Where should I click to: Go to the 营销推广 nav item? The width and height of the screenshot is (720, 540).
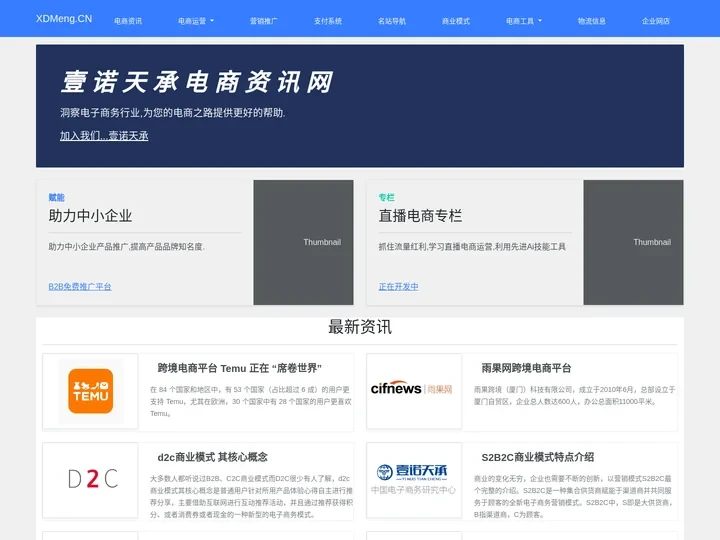(x=264, y=21)
